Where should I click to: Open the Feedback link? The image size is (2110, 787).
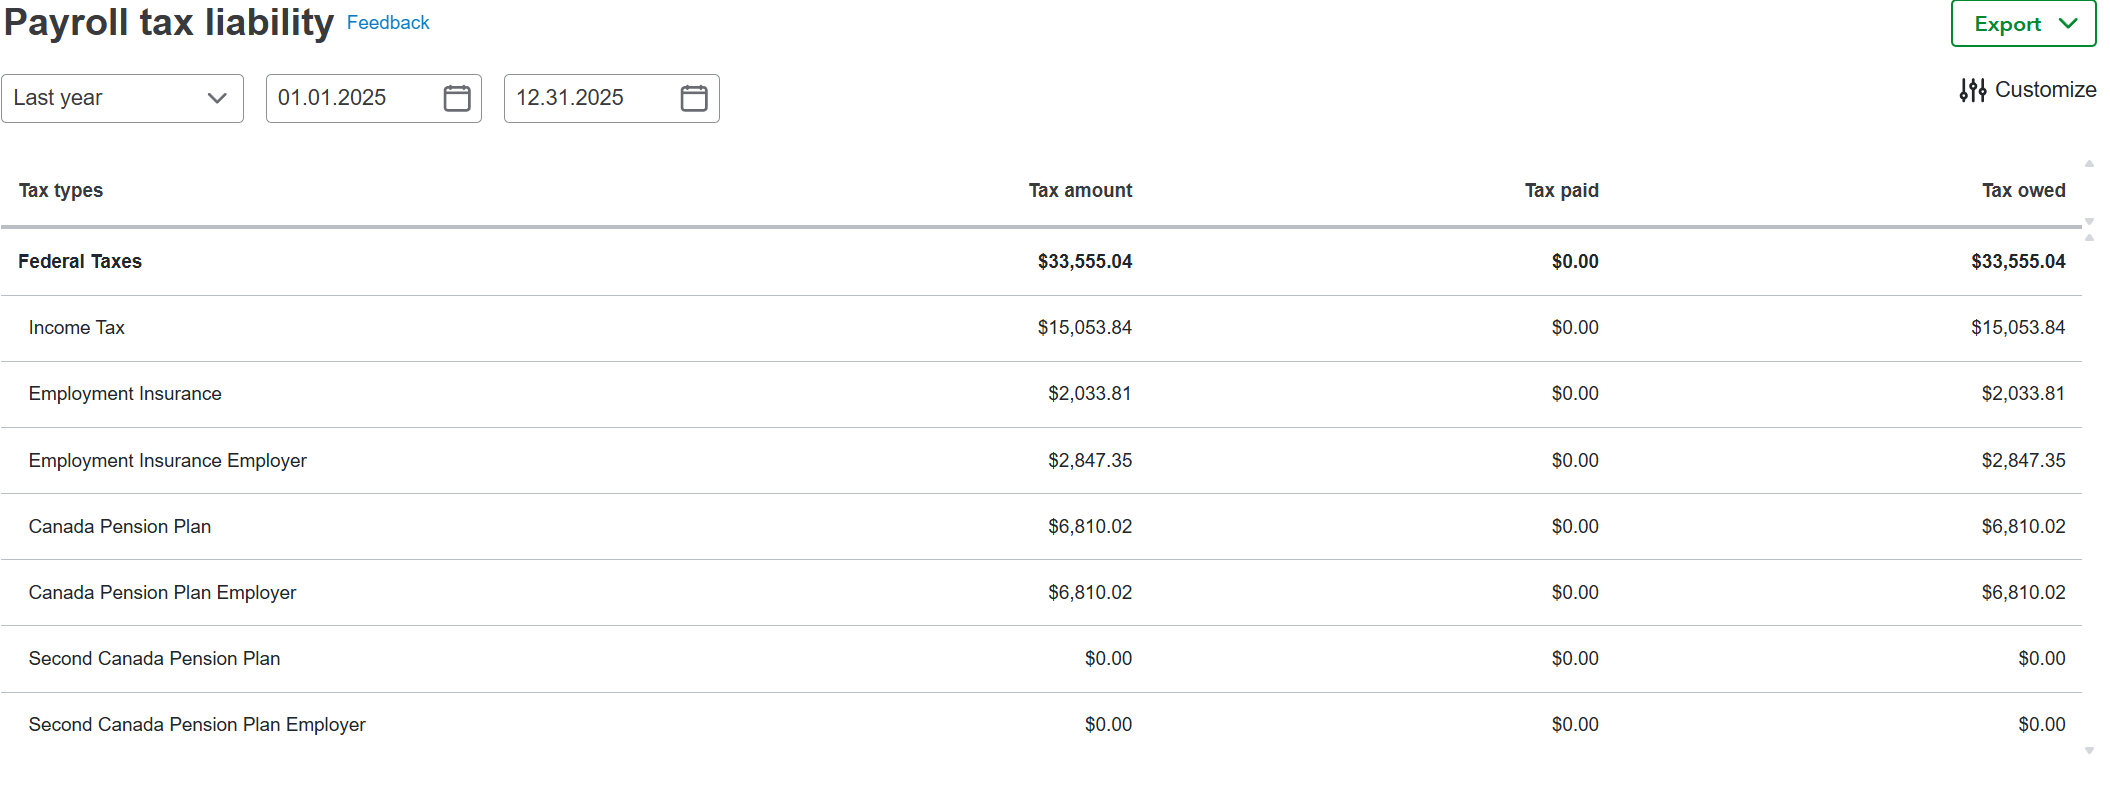click(x=388, y=23)
